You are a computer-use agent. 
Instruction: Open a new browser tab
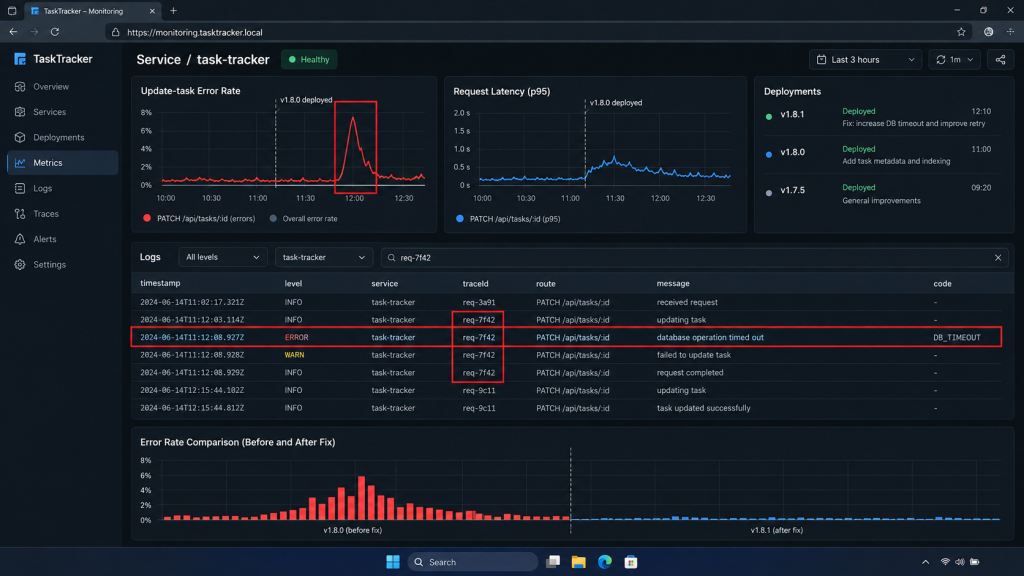173,10
